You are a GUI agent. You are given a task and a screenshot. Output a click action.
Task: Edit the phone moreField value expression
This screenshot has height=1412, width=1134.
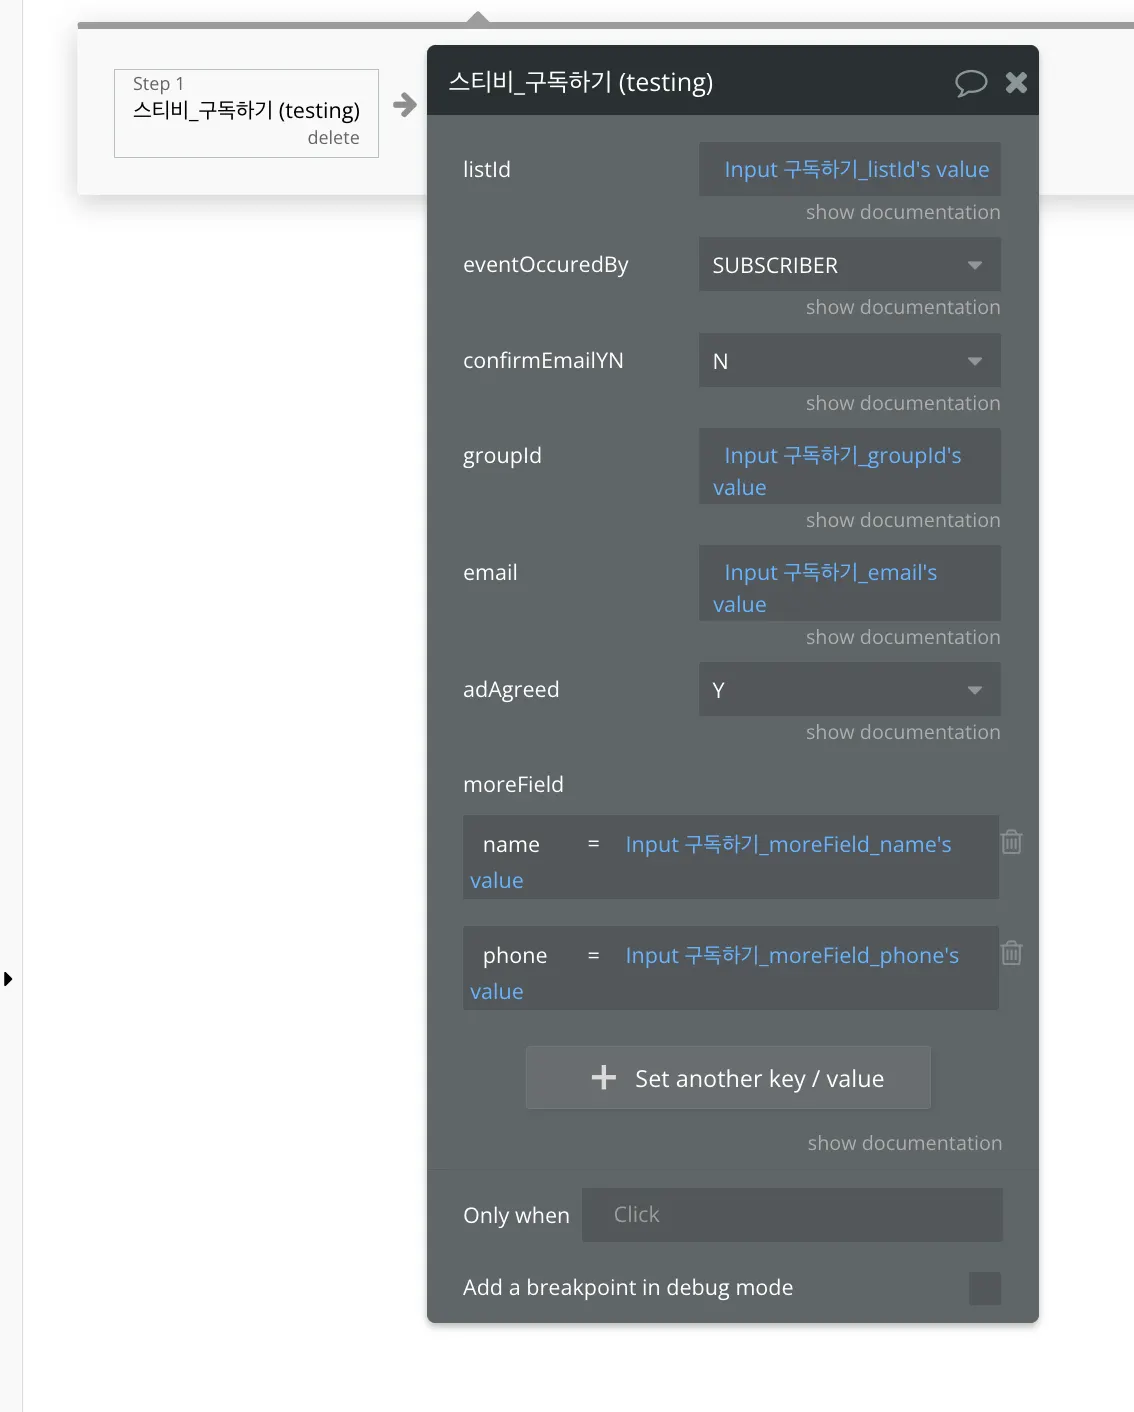[791, 956]
